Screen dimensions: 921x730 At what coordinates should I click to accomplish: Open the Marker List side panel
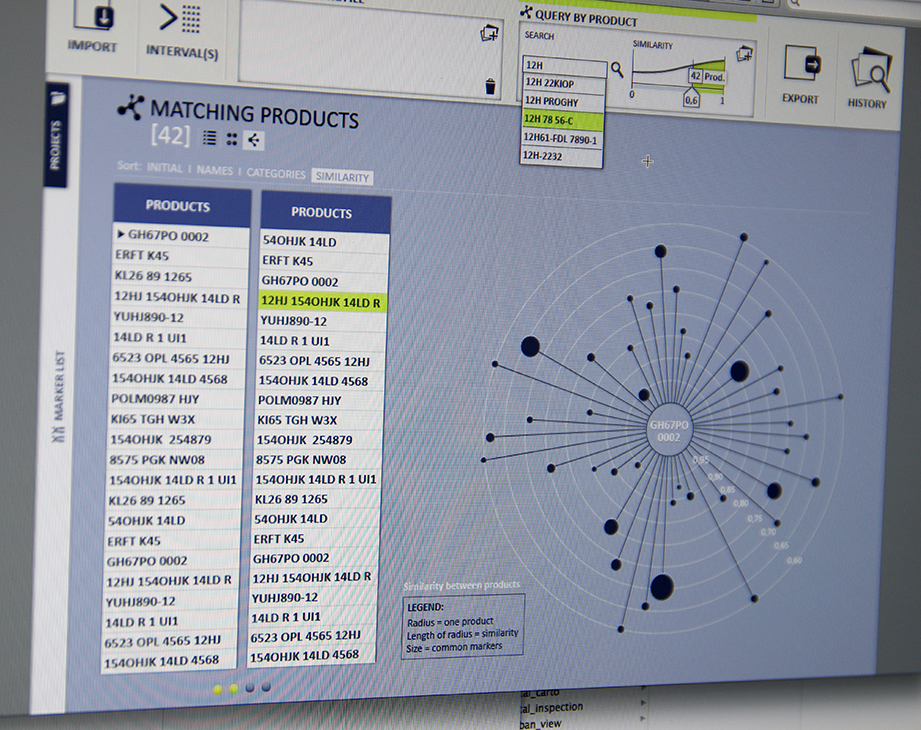click(59, 396)
